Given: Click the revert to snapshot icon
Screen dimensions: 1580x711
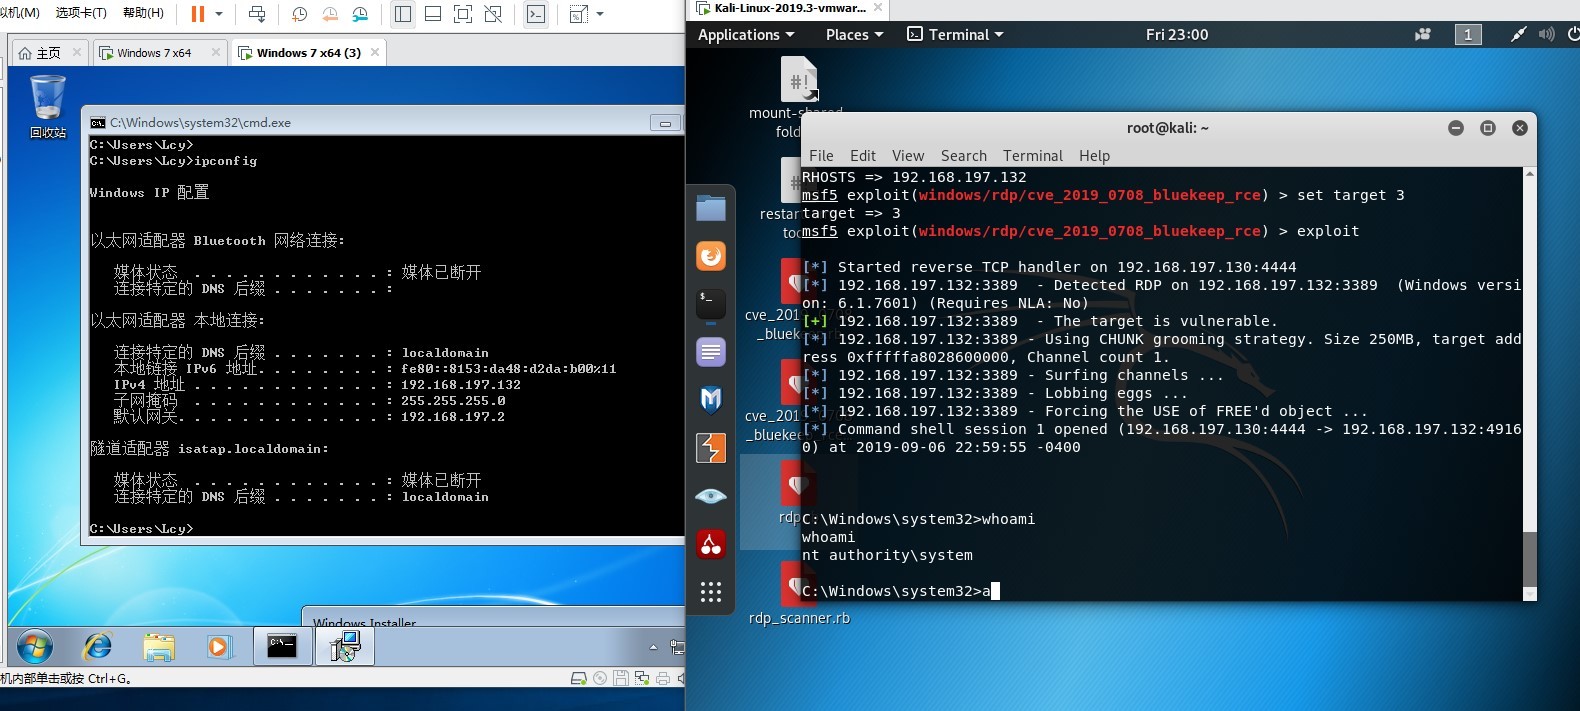Looking at the screenshot, I should click(330, 14).
